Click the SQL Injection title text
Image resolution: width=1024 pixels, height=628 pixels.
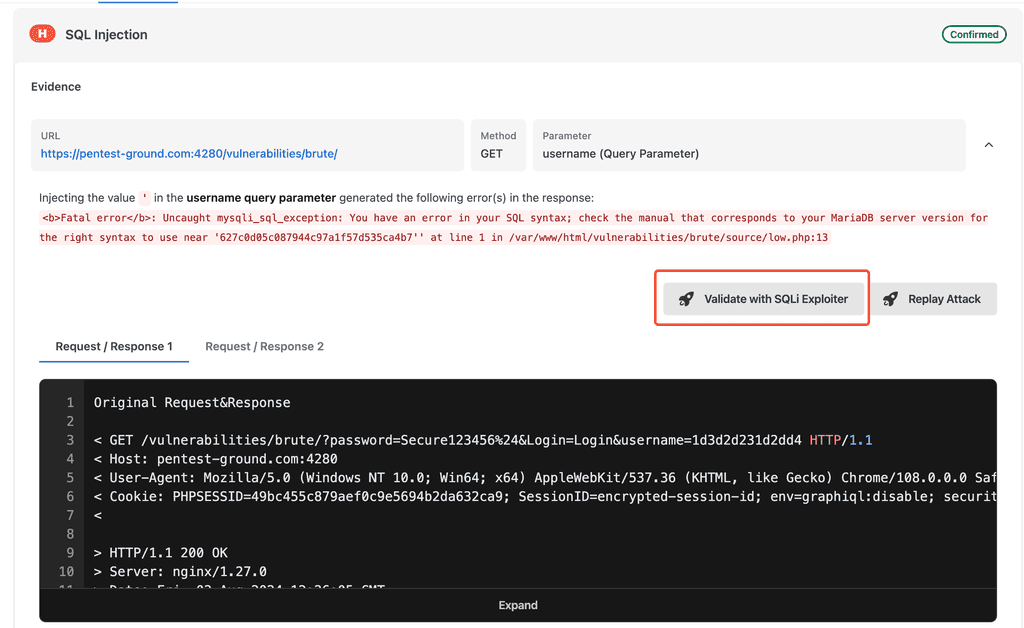click(x=106, y=33)
